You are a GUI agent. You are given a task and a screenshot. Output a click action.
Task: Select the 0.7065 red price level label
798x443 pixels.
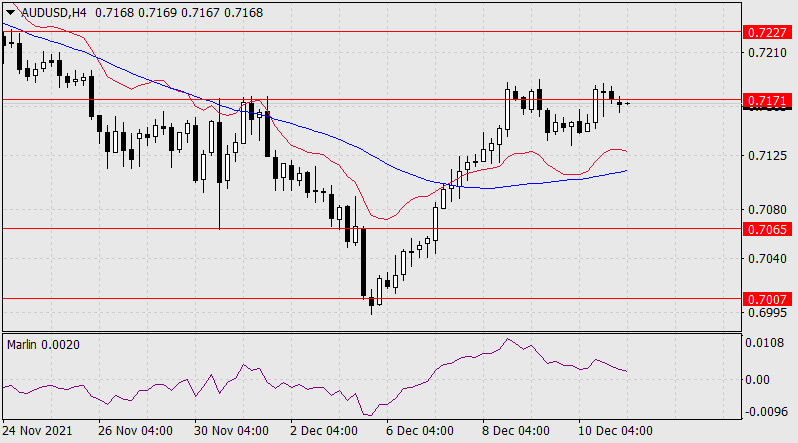(767, 229)
